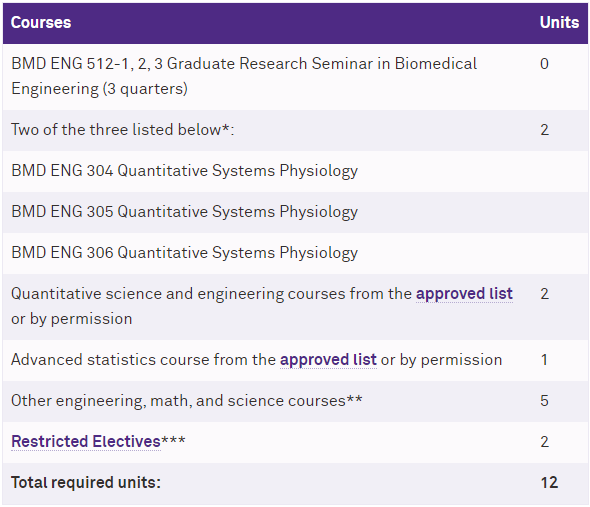Click the Advanced statistics course text
Screen dimensions: 590x507
pos(143,359)
